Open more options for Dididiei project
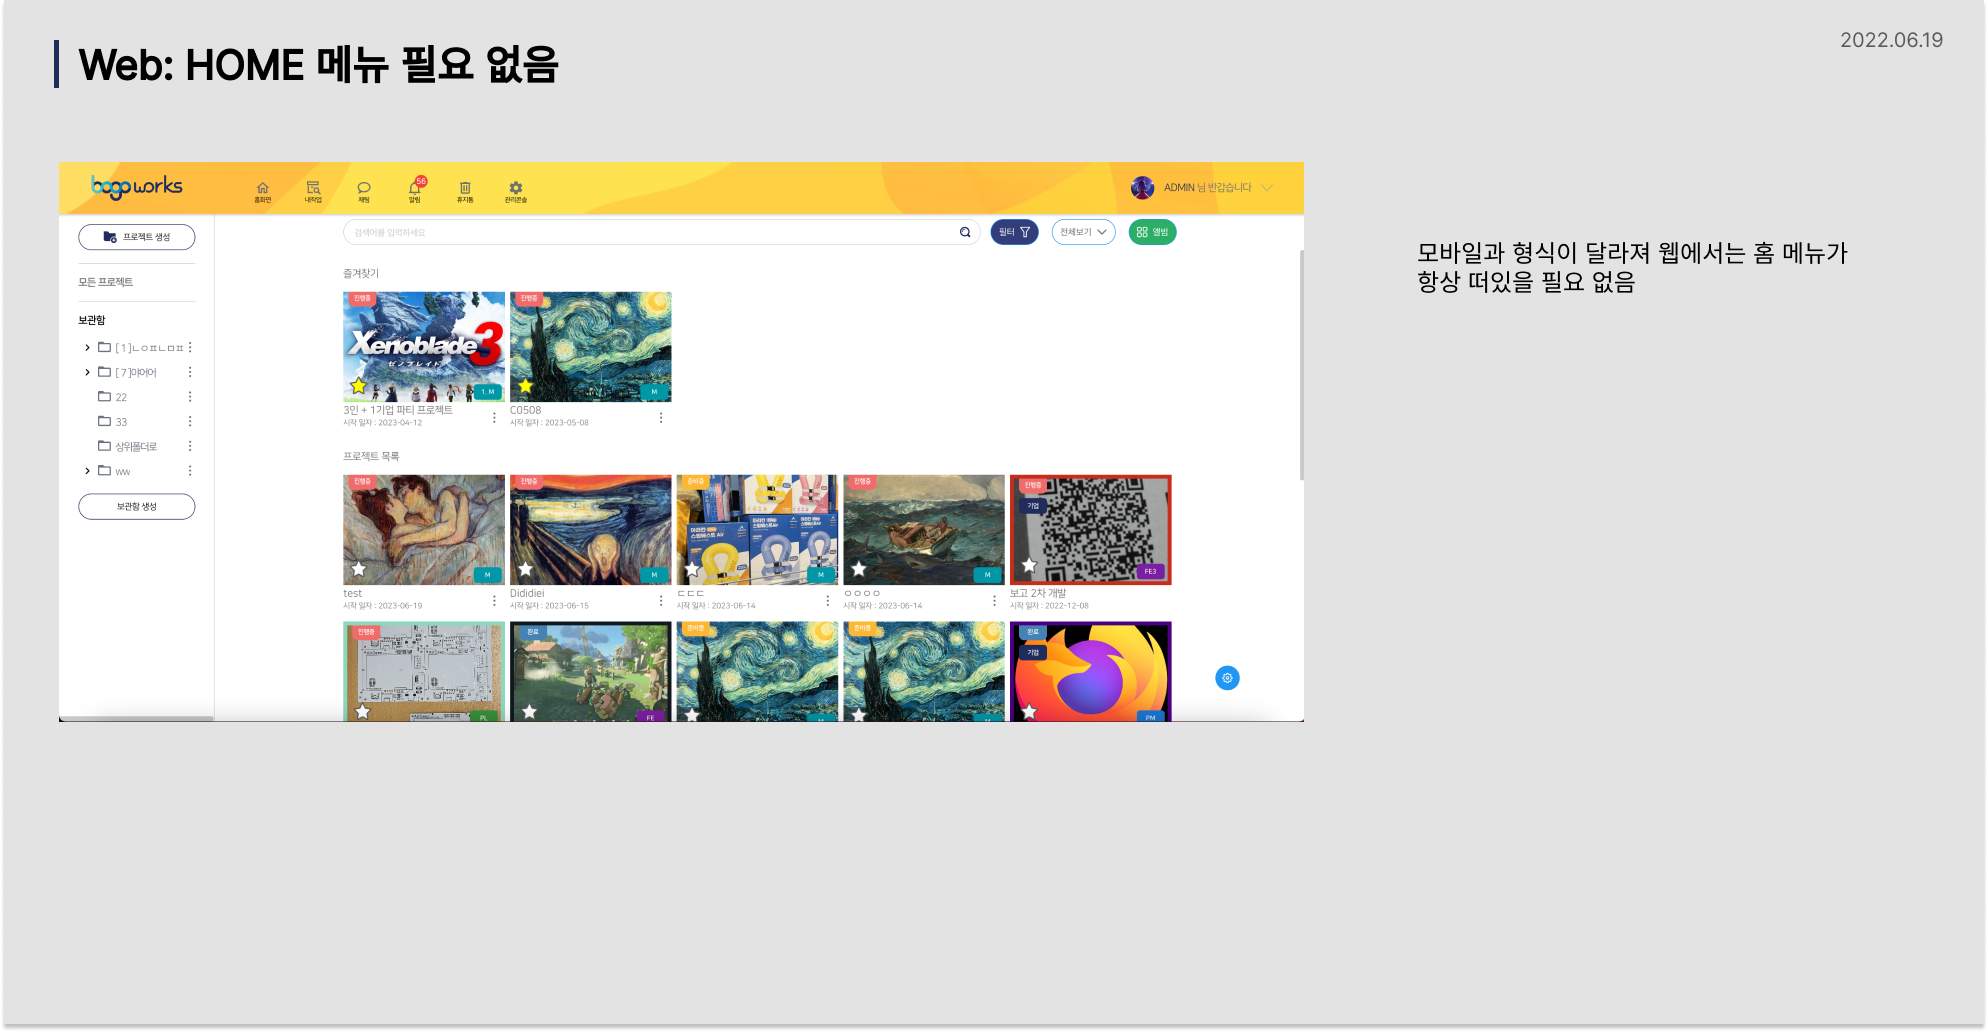Viewport: 1988px width, 1032px height. [x=661, y=601]
